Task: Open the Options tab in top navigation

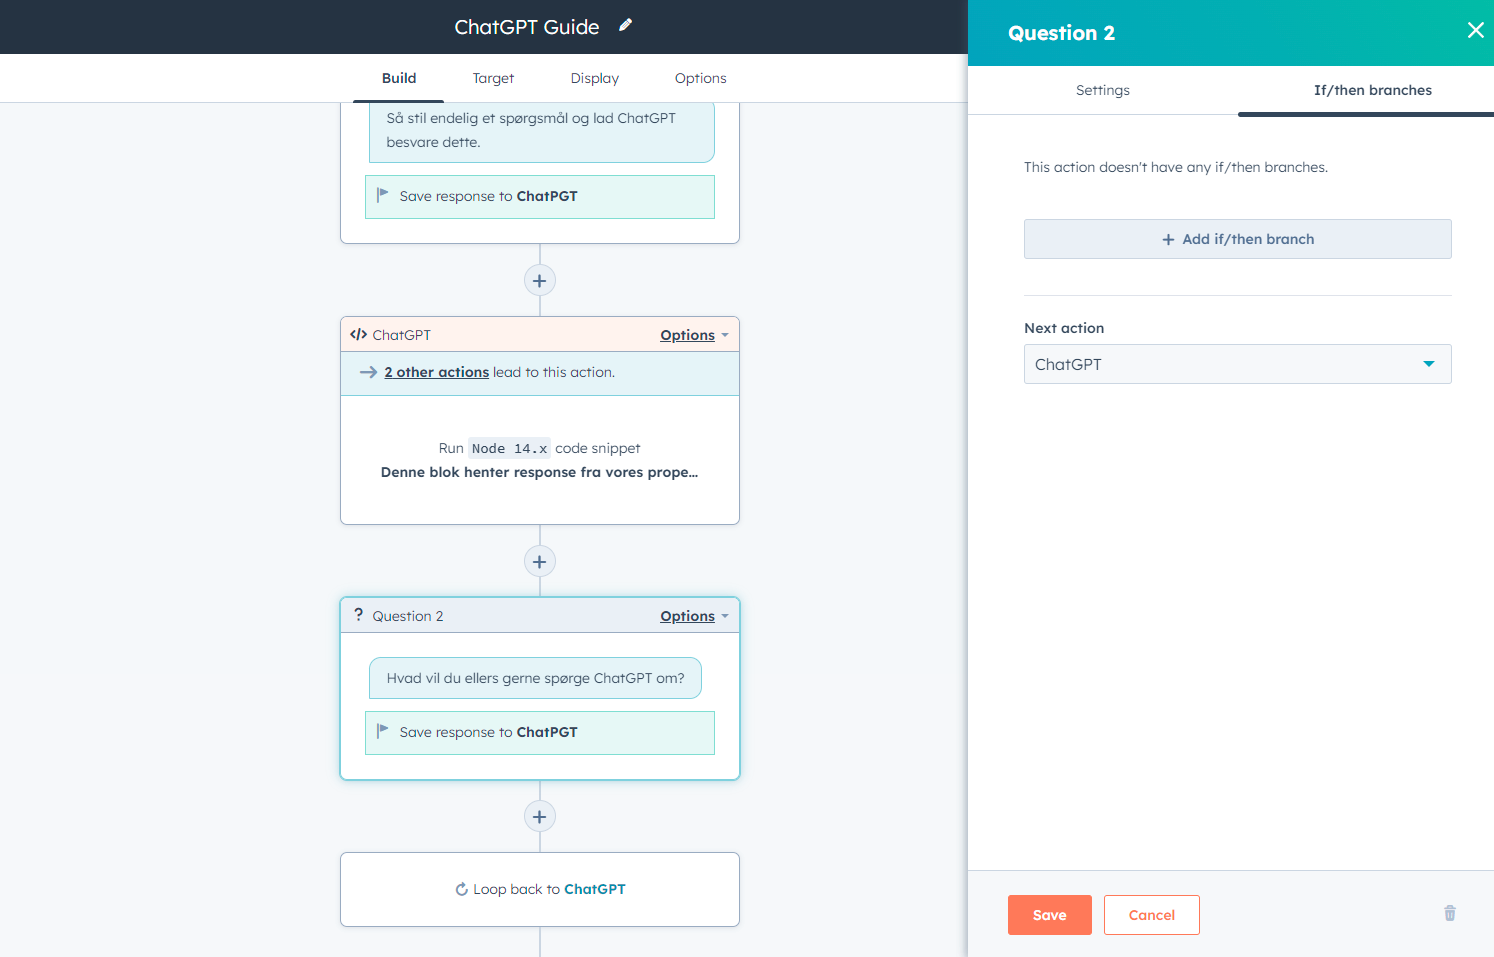Action: coord(700,78)
